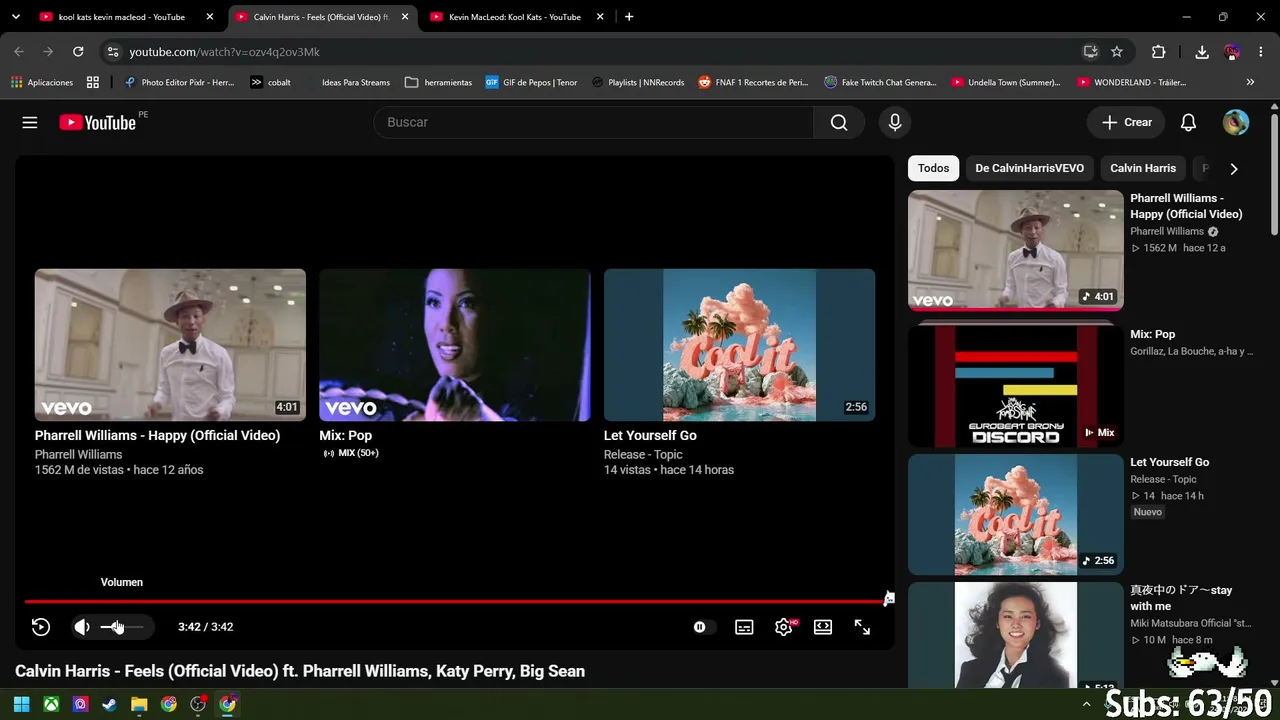
Task: Open the player settings gear
Action: [784, 627]
